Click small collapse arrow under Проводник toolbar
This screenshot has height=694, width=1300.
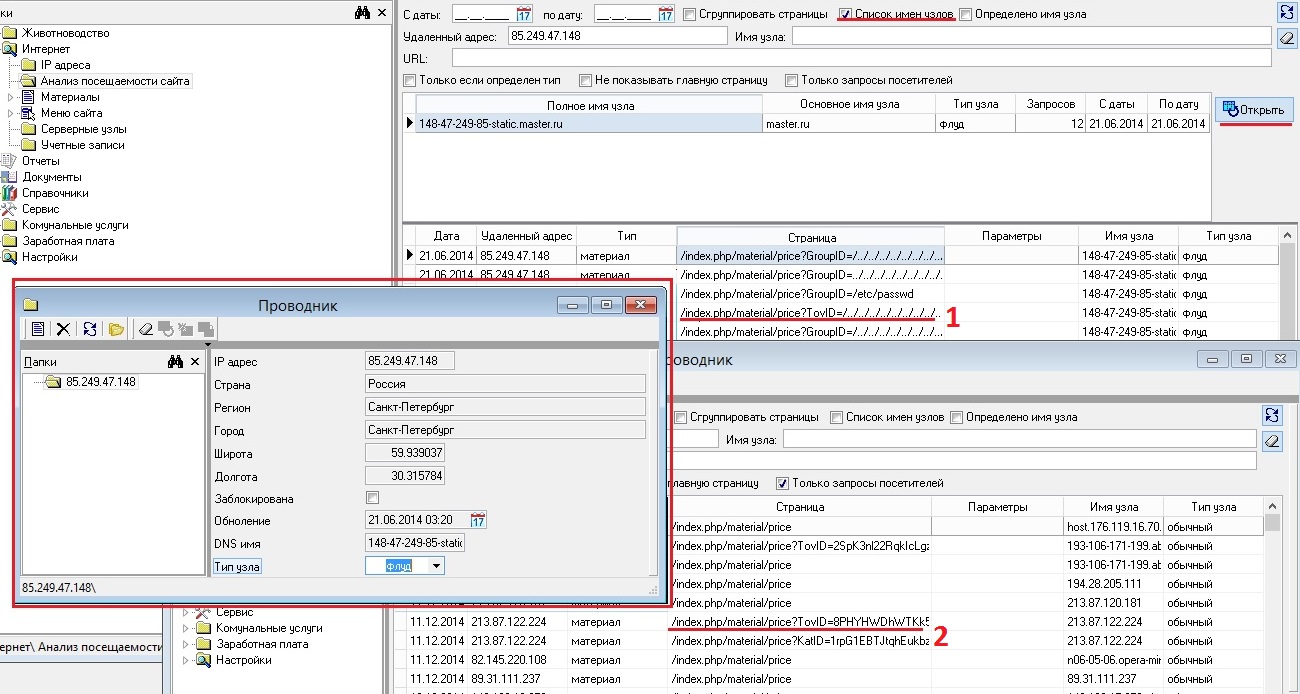[208, 344]
